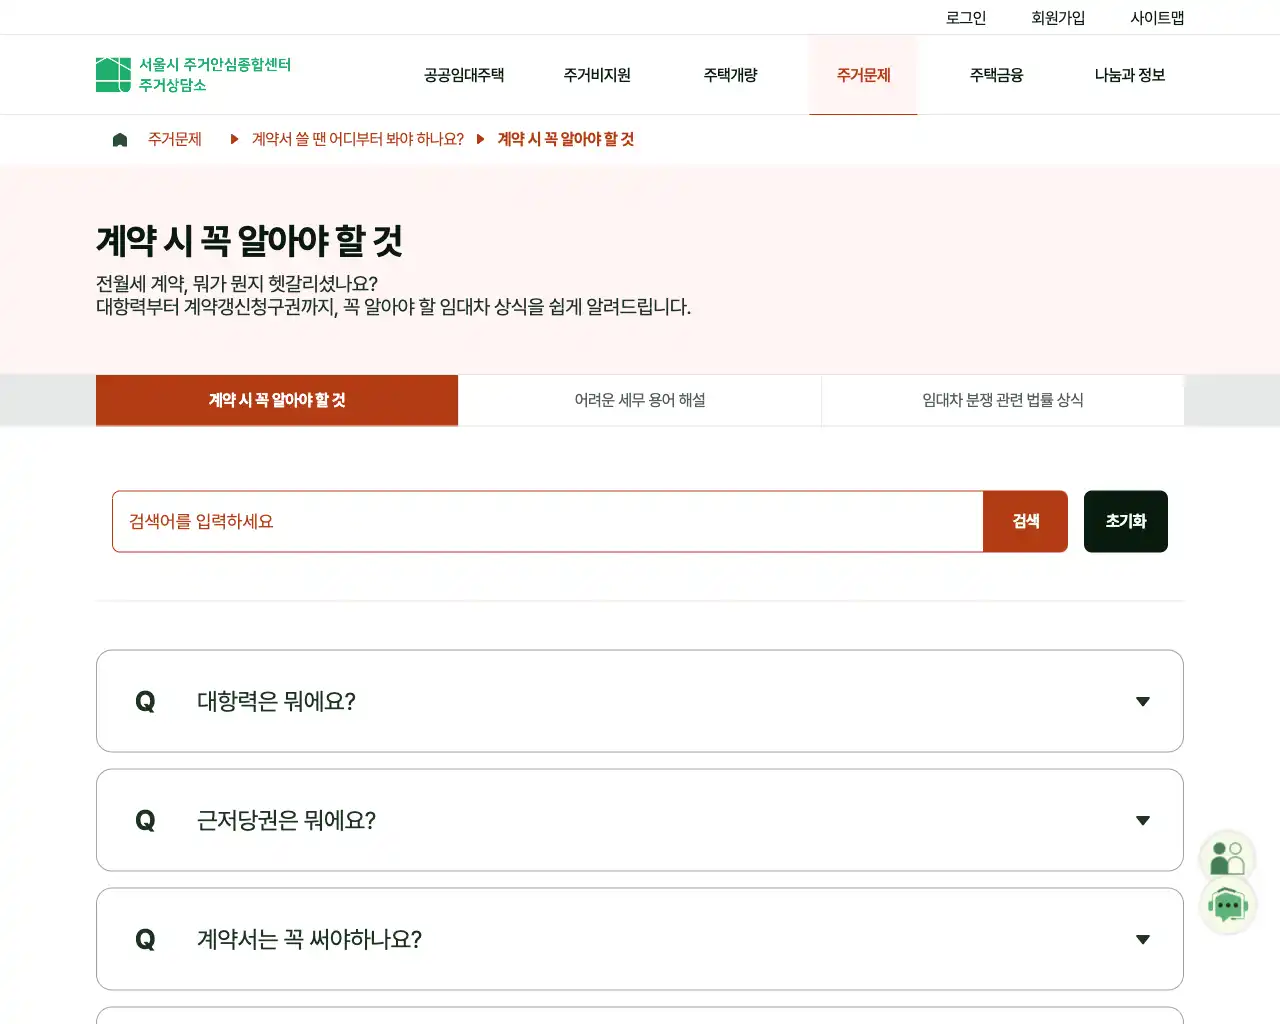Viewport: 1280px width, 1024px height.
Task: Click the breadcrumb "계약서 쓸 땐 어디부터 봐야 하나요?"
Action: tap(357, 139)
